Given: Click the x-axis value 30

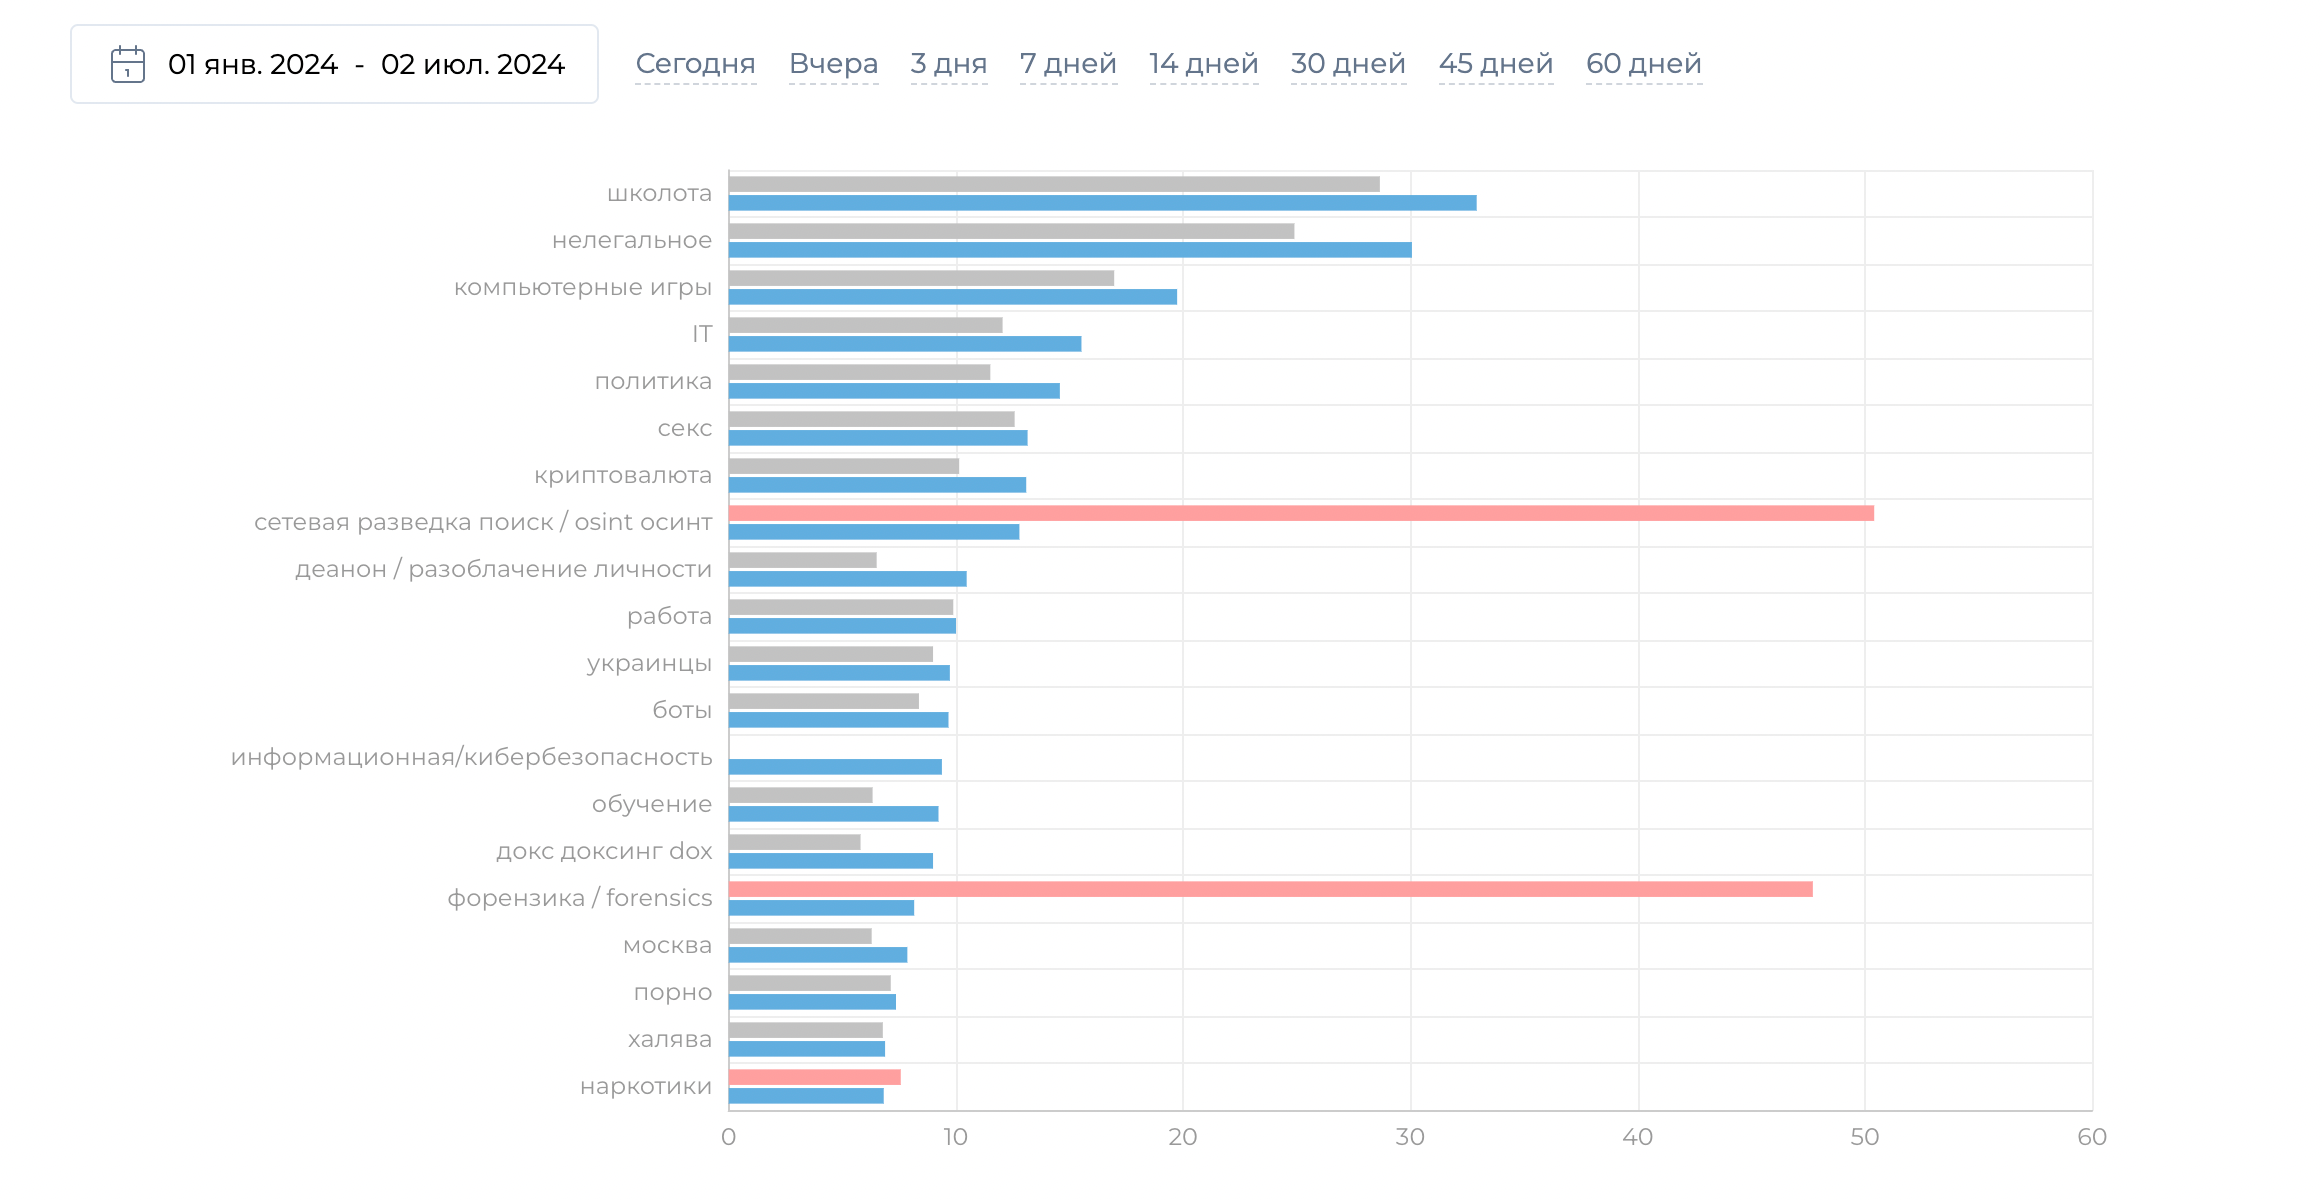Looking at the screenshot, I should point(1410,1137).
